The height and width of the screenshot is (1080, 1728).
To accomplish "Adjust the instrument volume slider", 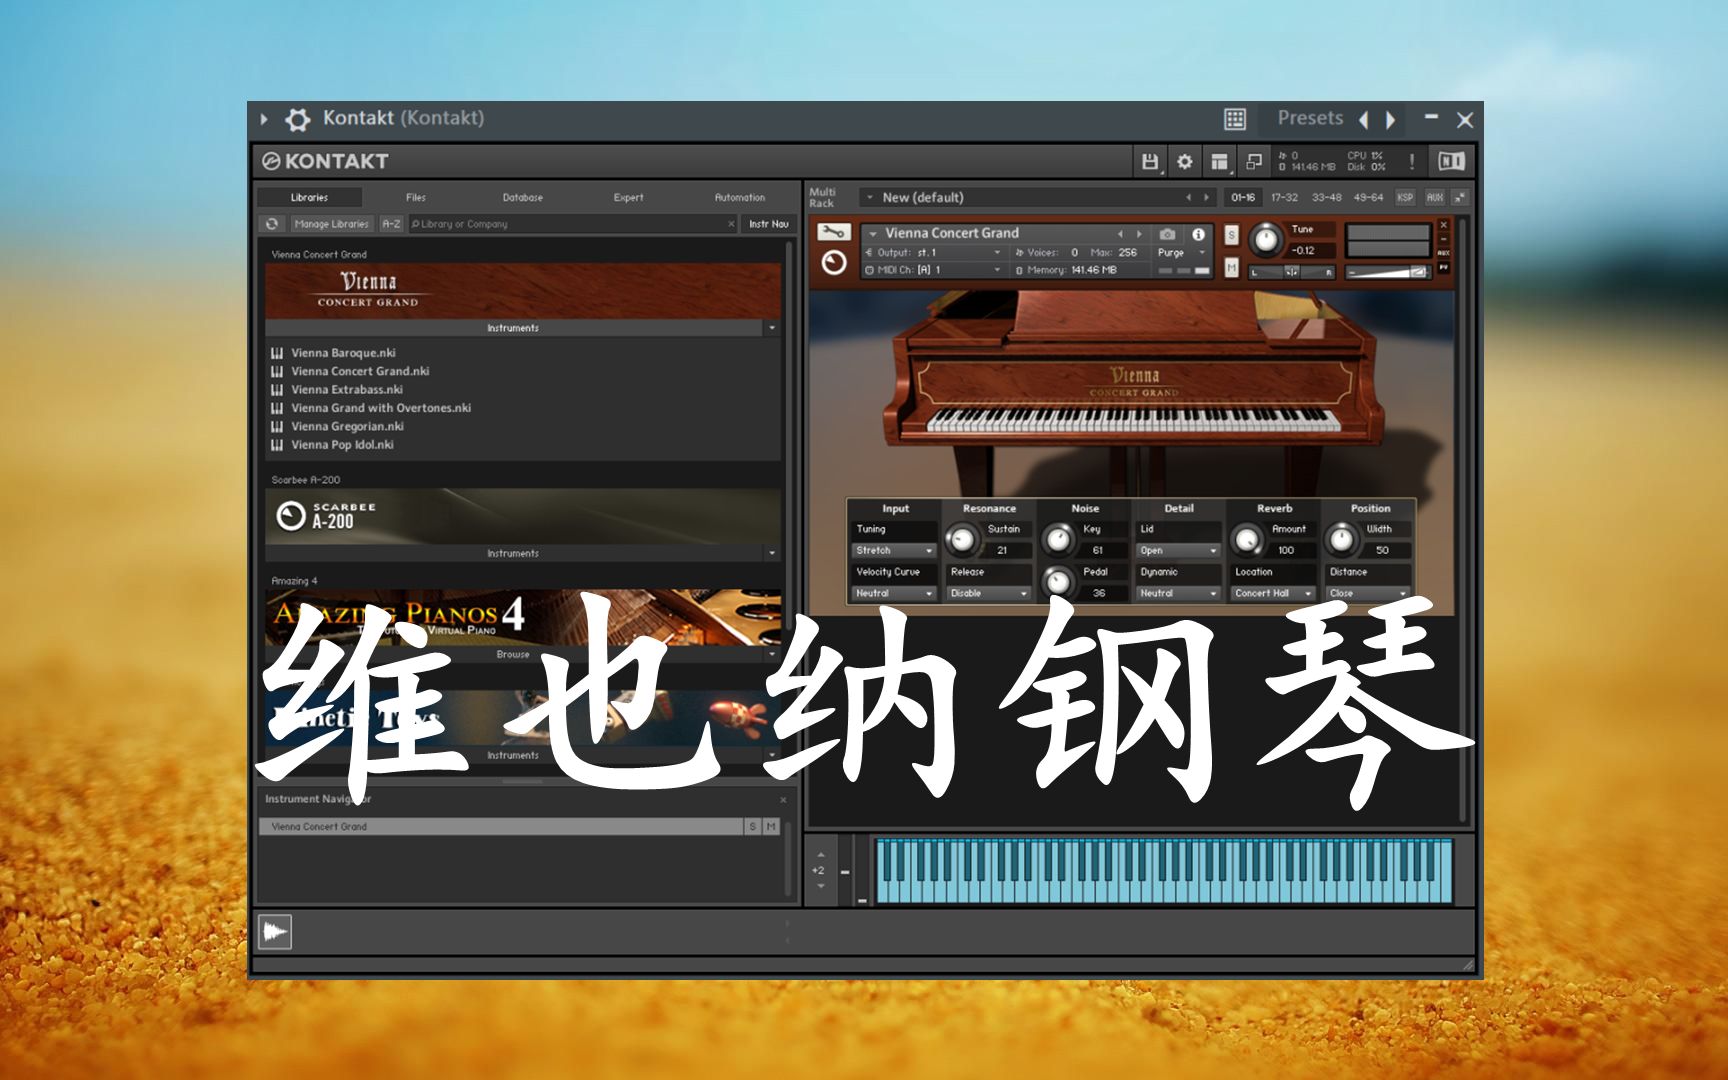I will click(x=1388, y=272).
